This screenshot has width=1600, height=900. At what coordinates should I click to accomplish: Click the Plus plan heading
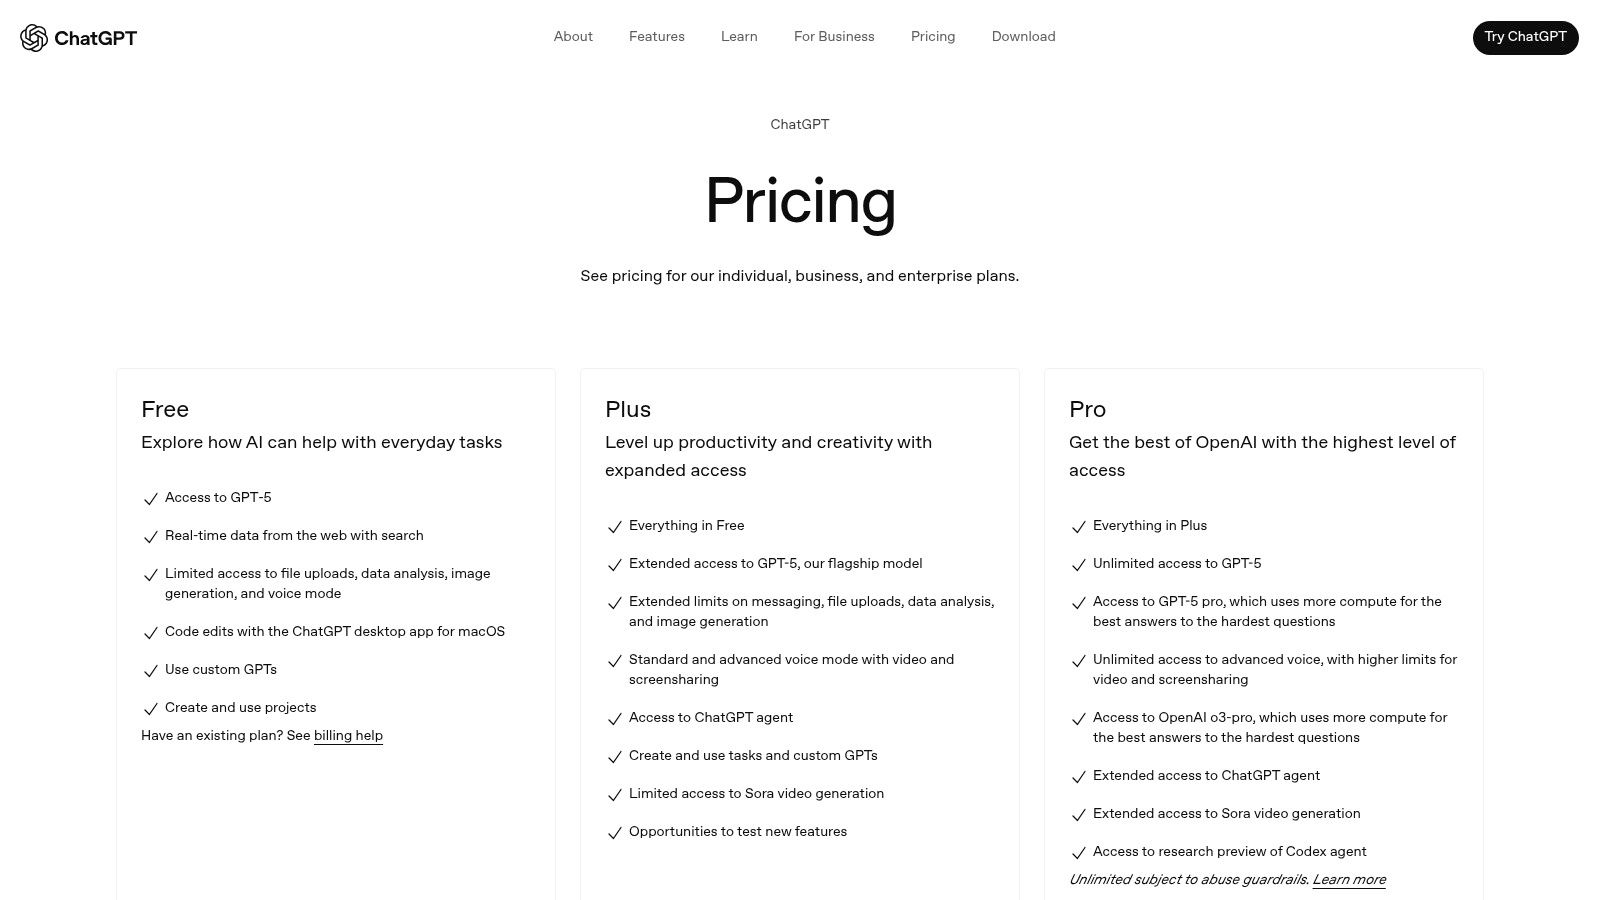[x=628, y=409]
